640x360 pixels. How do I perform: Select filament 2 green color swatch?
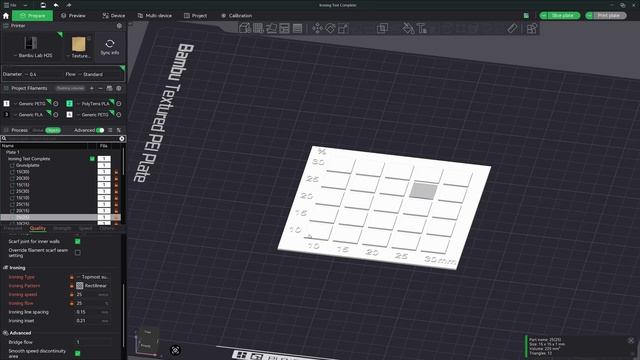click(x=69, y=104)
